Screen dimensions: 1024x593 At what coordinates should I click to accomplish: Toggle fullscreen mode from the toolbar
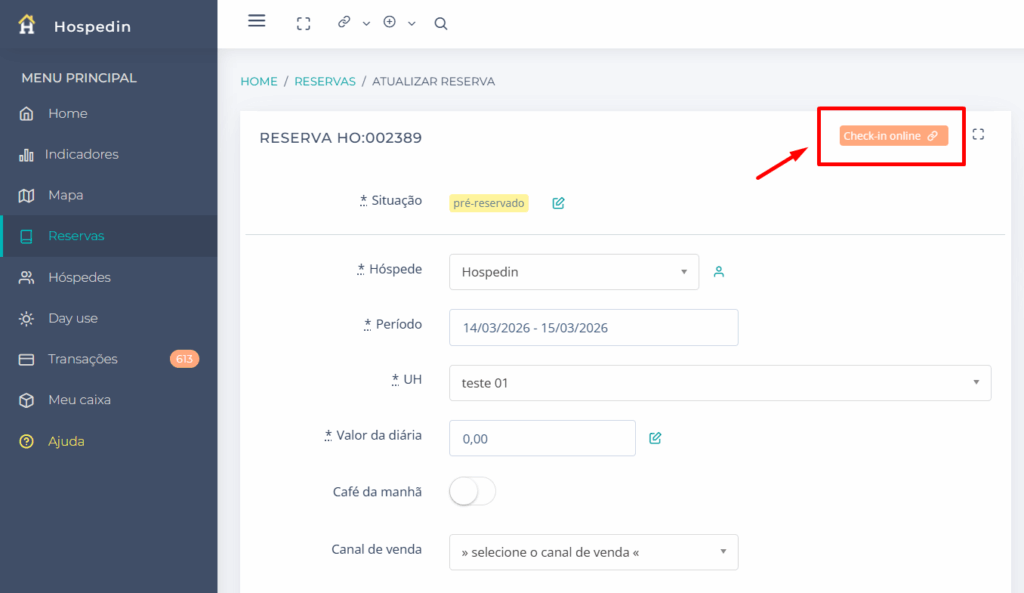tap(303, 22)
